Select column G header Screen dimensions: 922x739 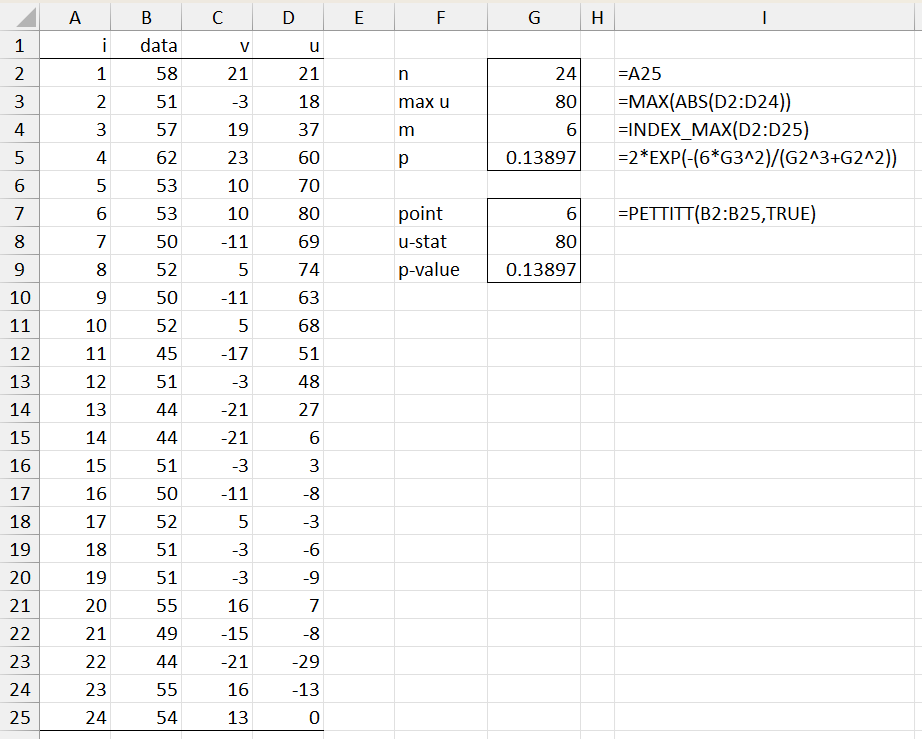[x=533, y=18]
